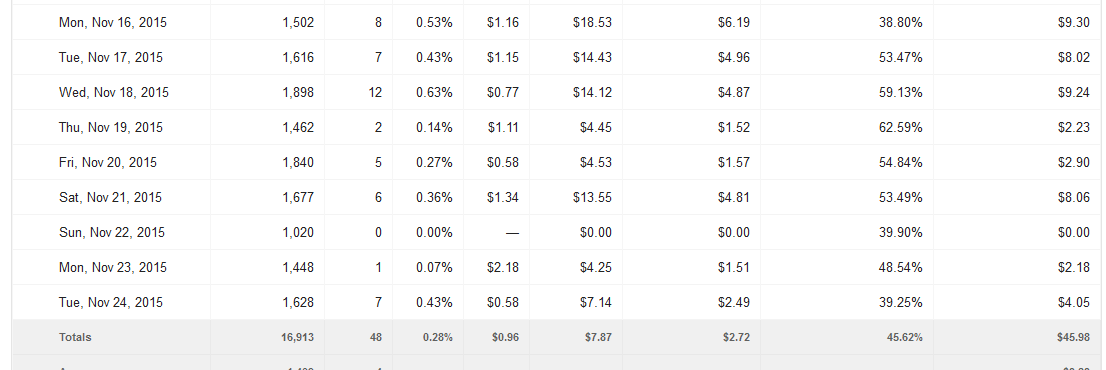The image size is (1106, 370).
Task: Click the Mon, Nov 23, 2015 row date
Action: coord(113,267)
